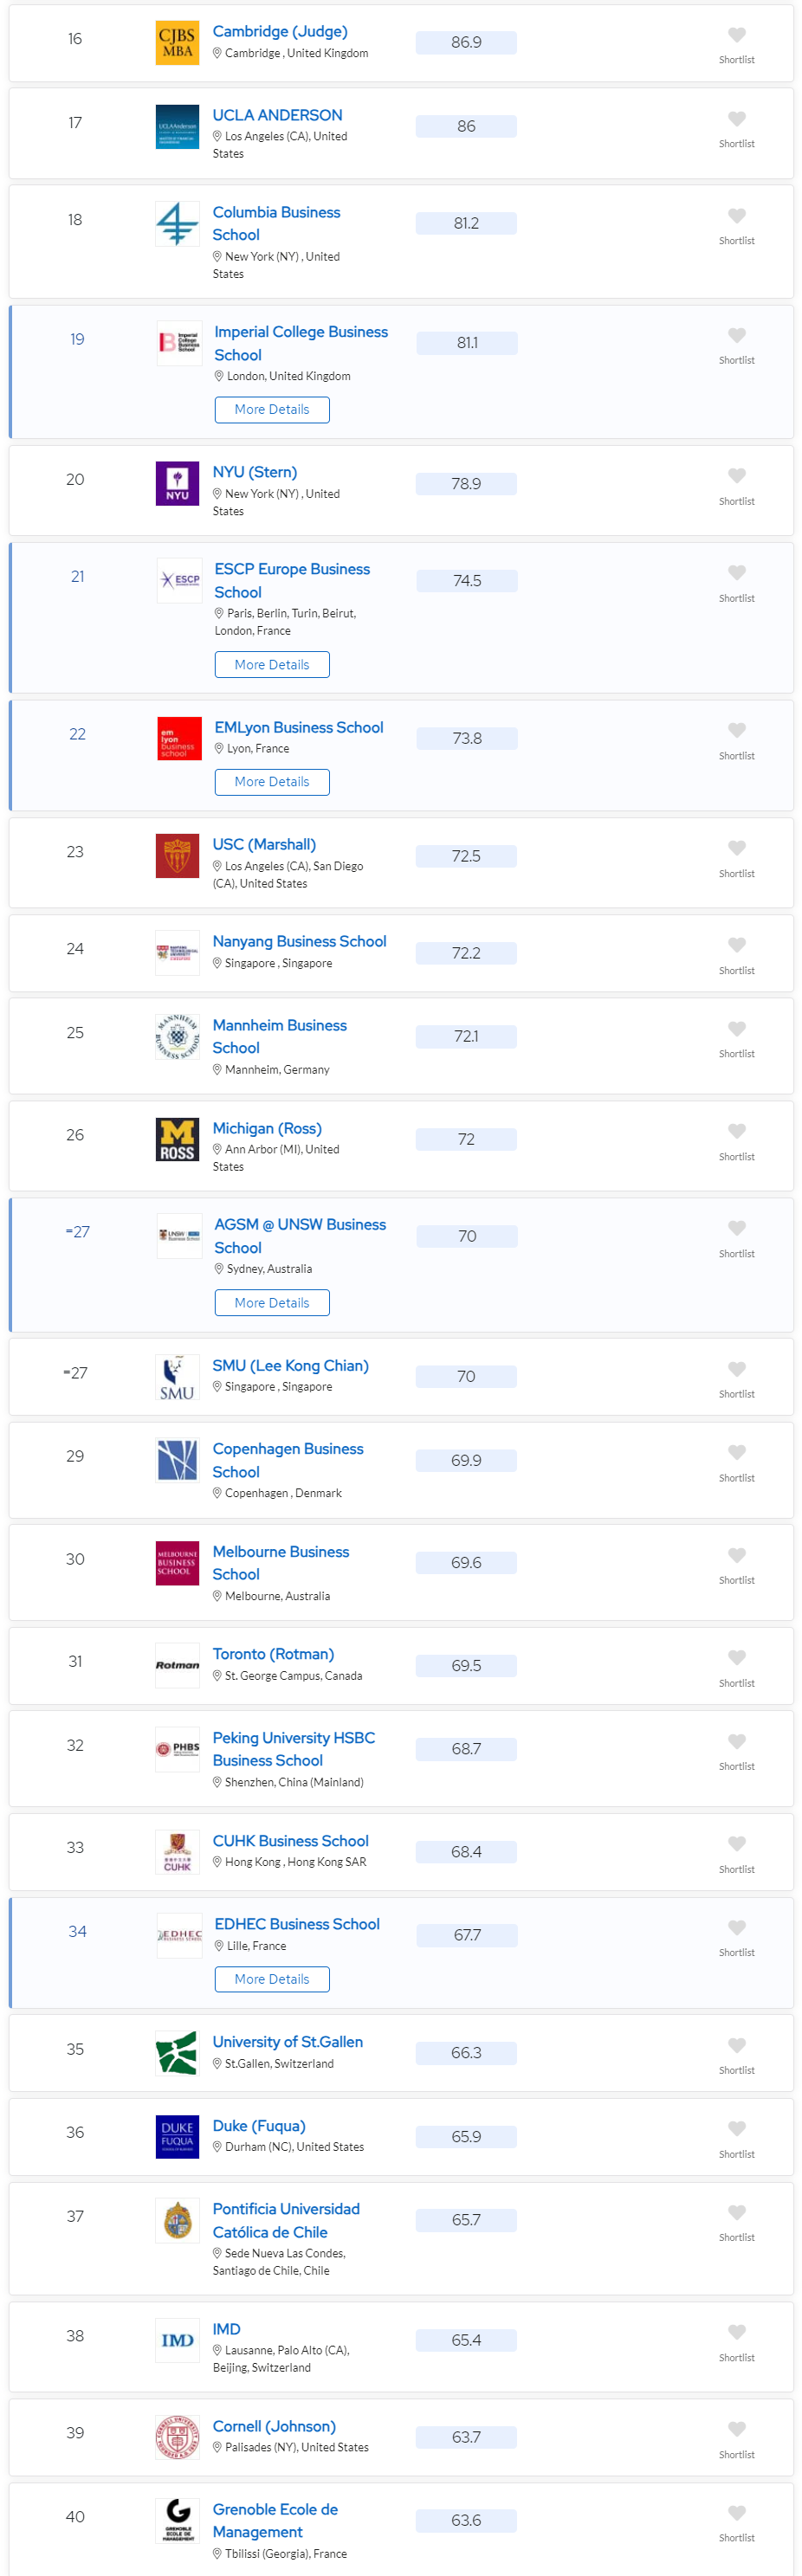This screenshot has width=802, height=2576.
Task: Click the Michigan Ross M logo
Action: (177, 1140)
